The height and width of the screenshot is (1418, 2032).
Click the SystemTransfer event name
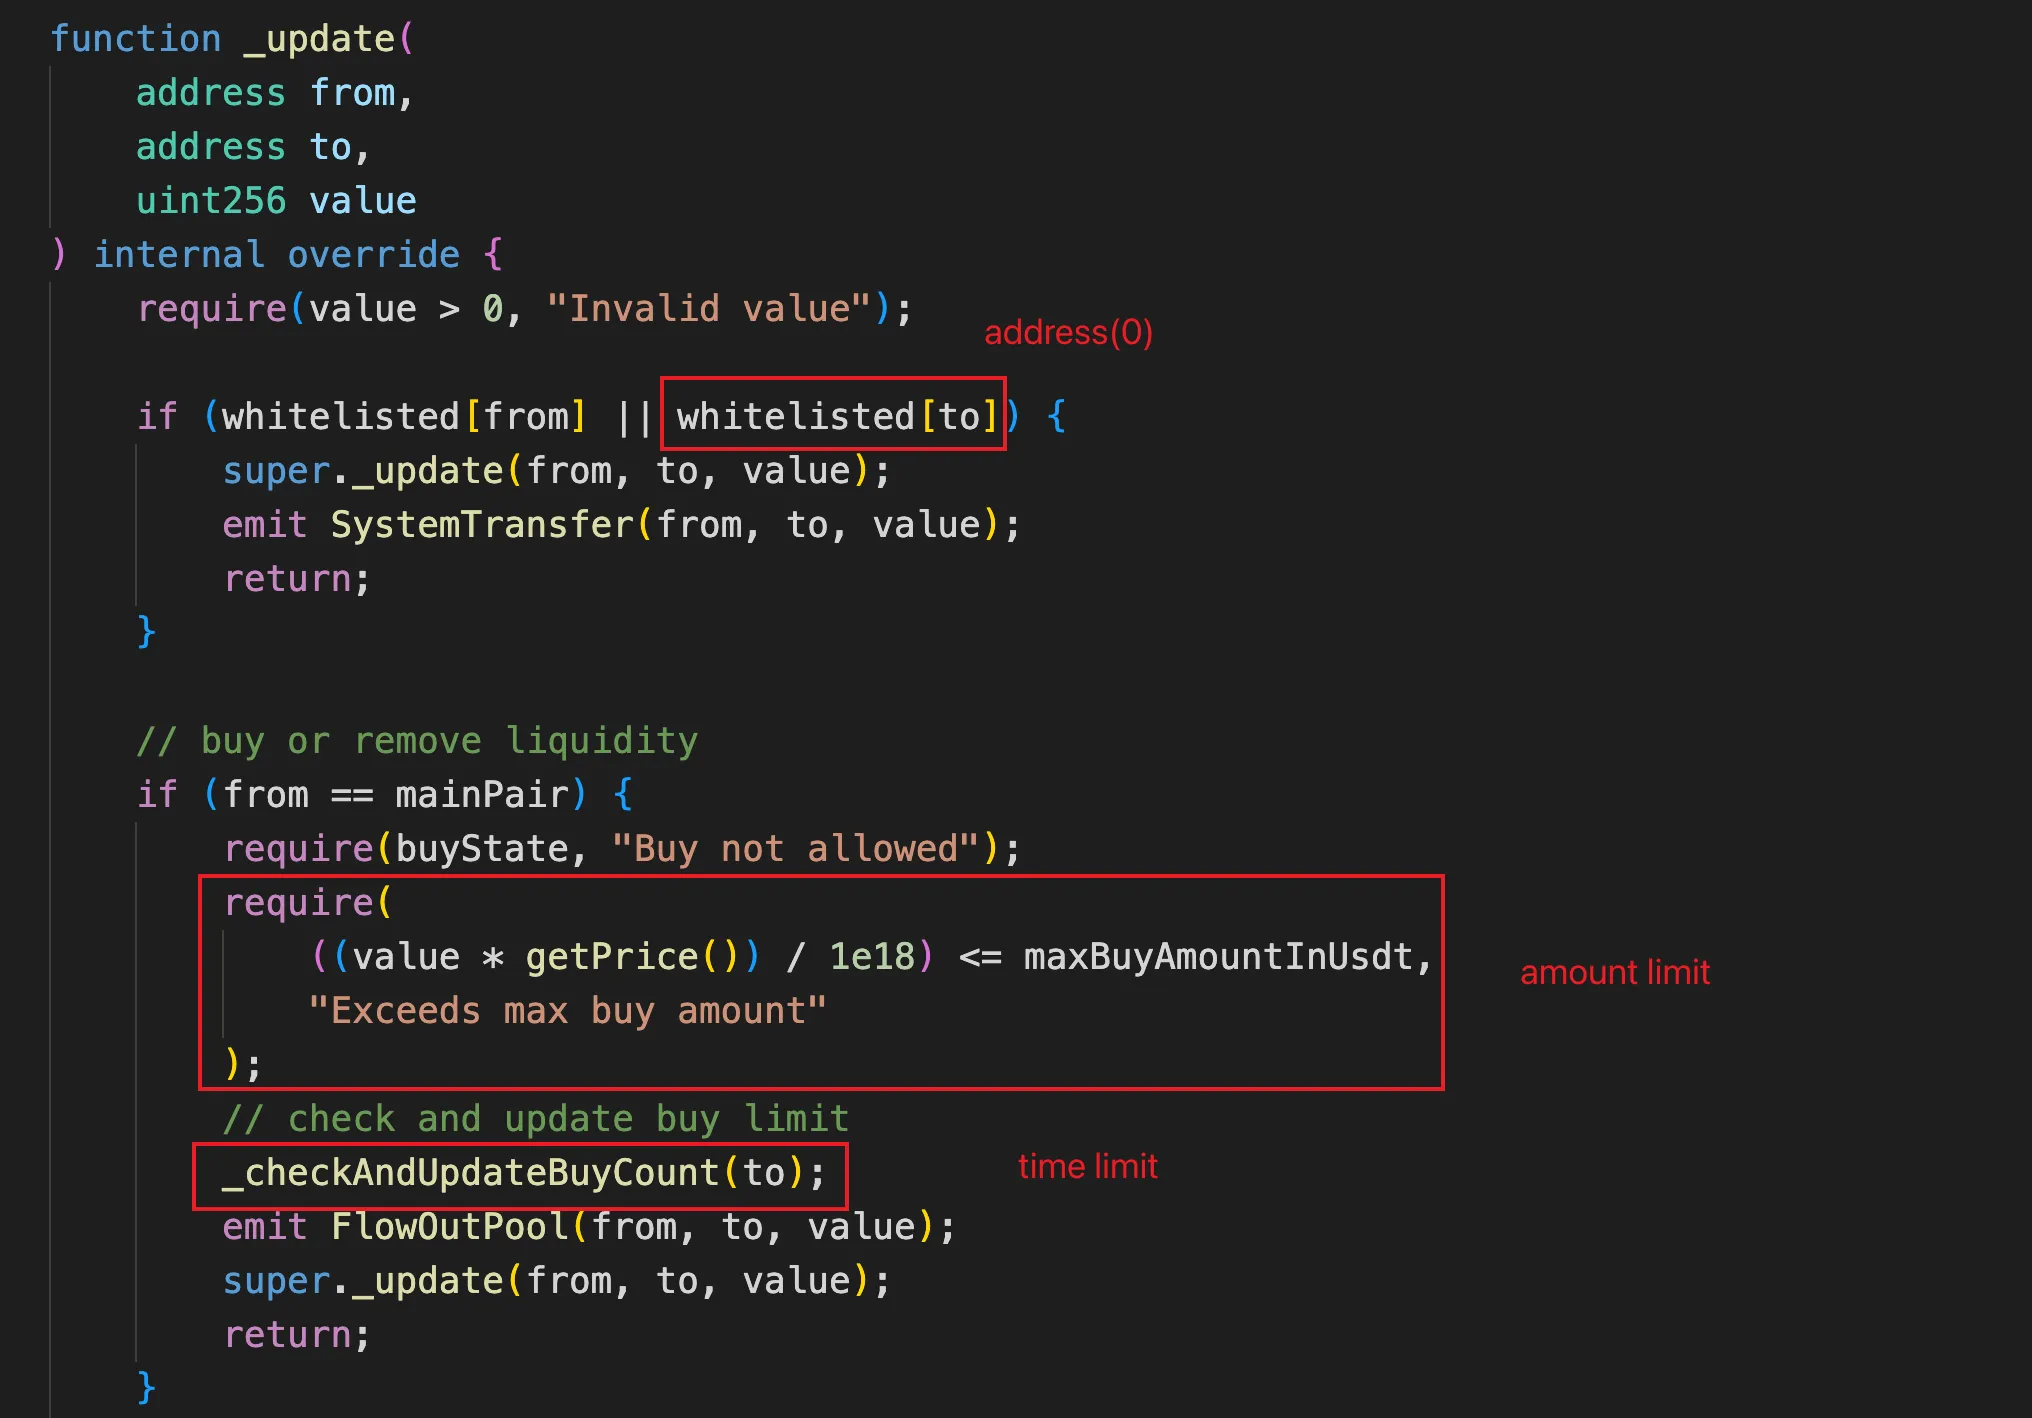[482, 525]
